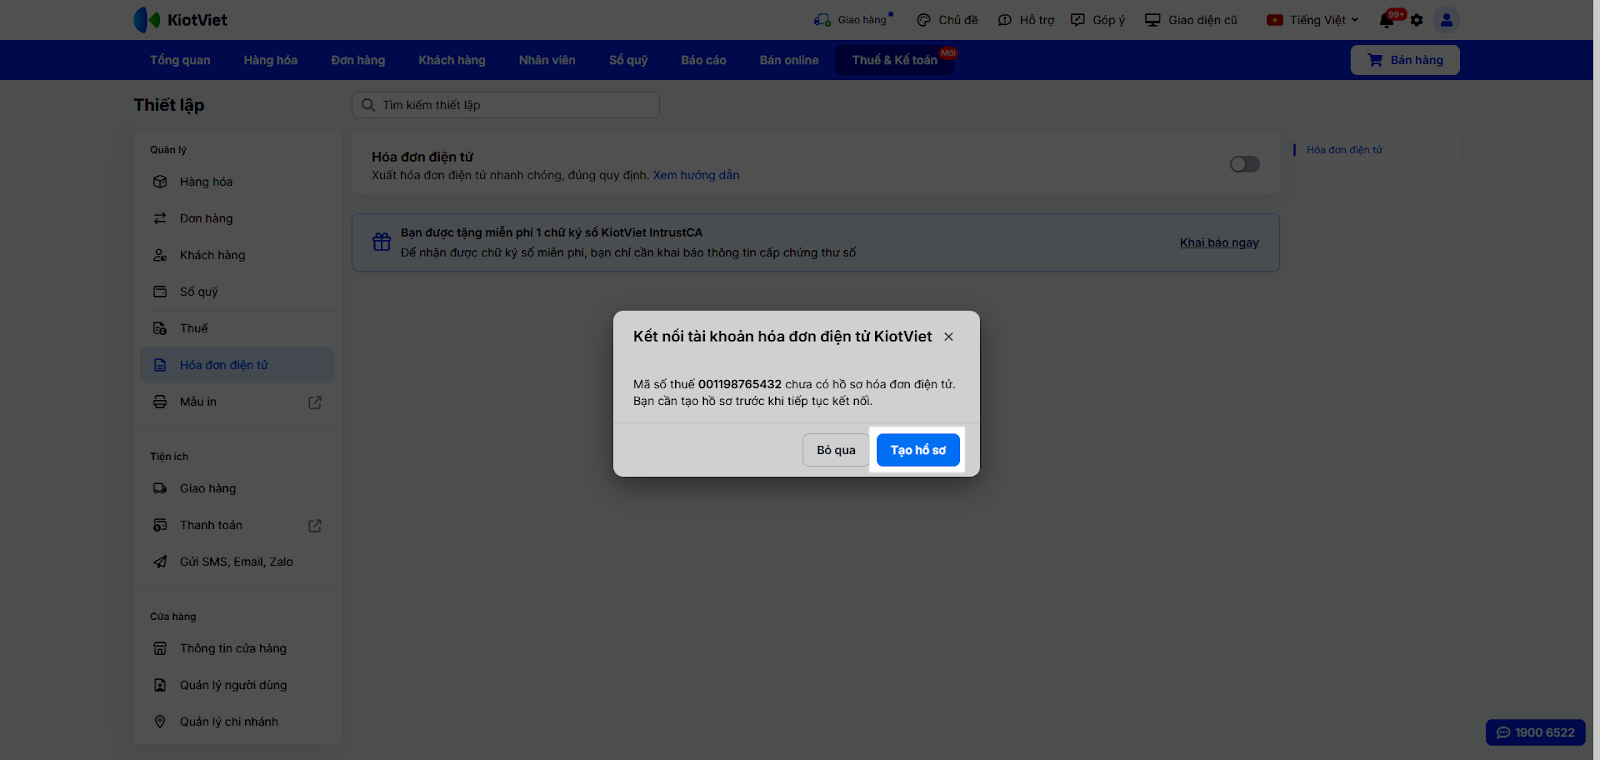
Task: Click the Quản lý người dùng icon
Action: click(160, 685)
